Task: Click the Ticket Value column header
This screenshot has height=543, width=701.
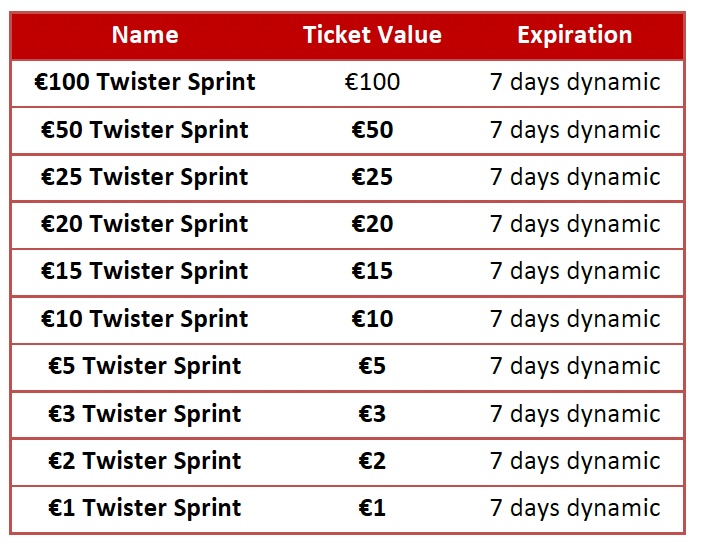Action: (372, 35)
